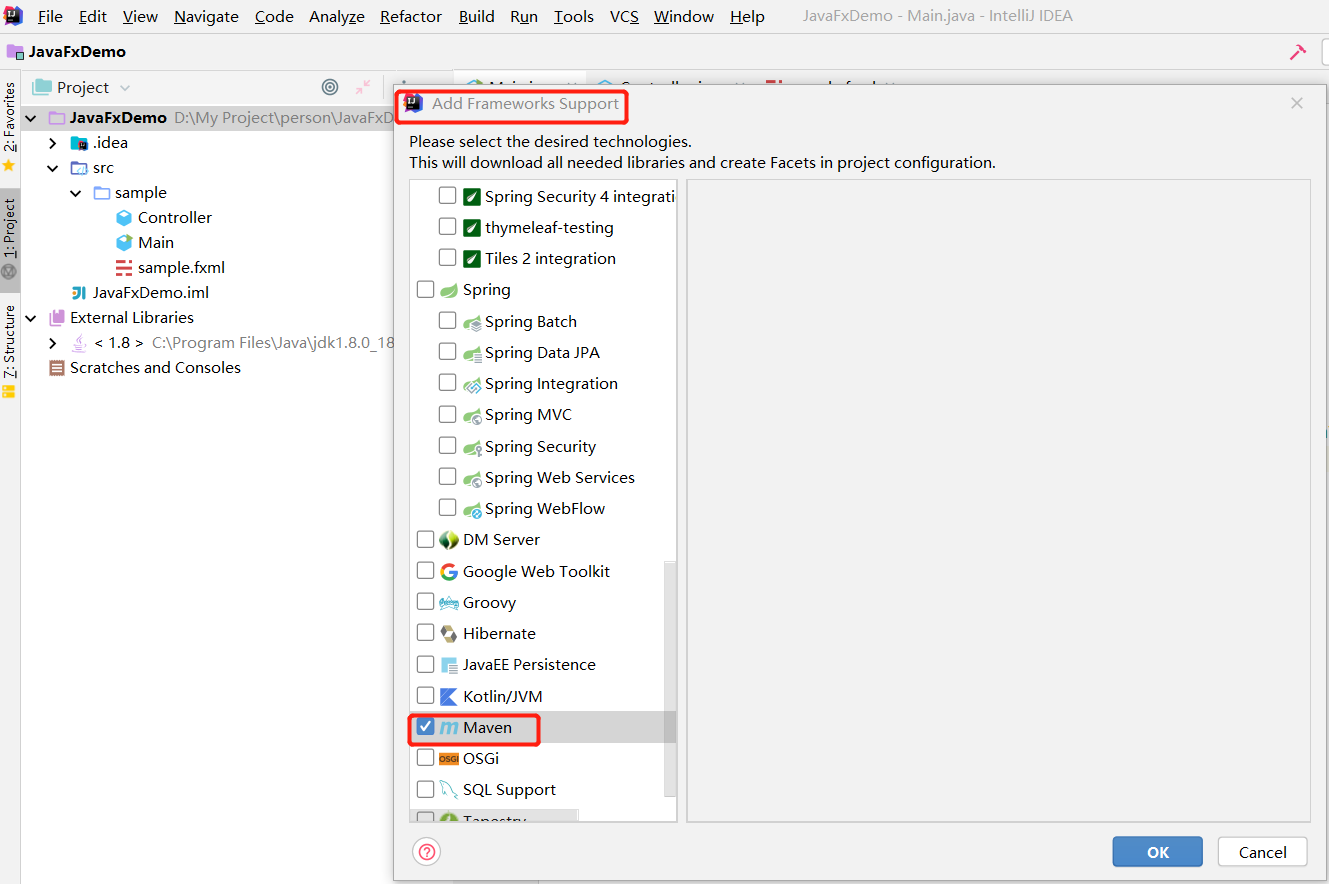Collapse the src folder
The width and height of the screenshot is (1329, 884).
tap(53, 168)
